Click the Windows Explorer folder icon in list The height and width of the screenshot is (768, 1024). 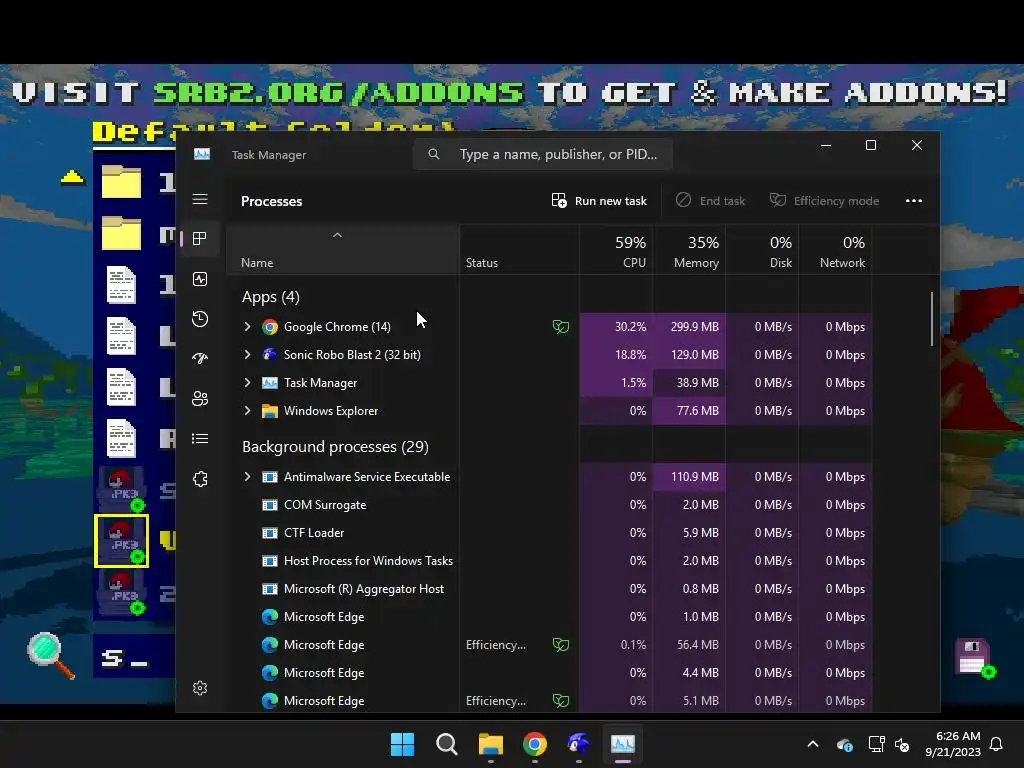[270, 411]
